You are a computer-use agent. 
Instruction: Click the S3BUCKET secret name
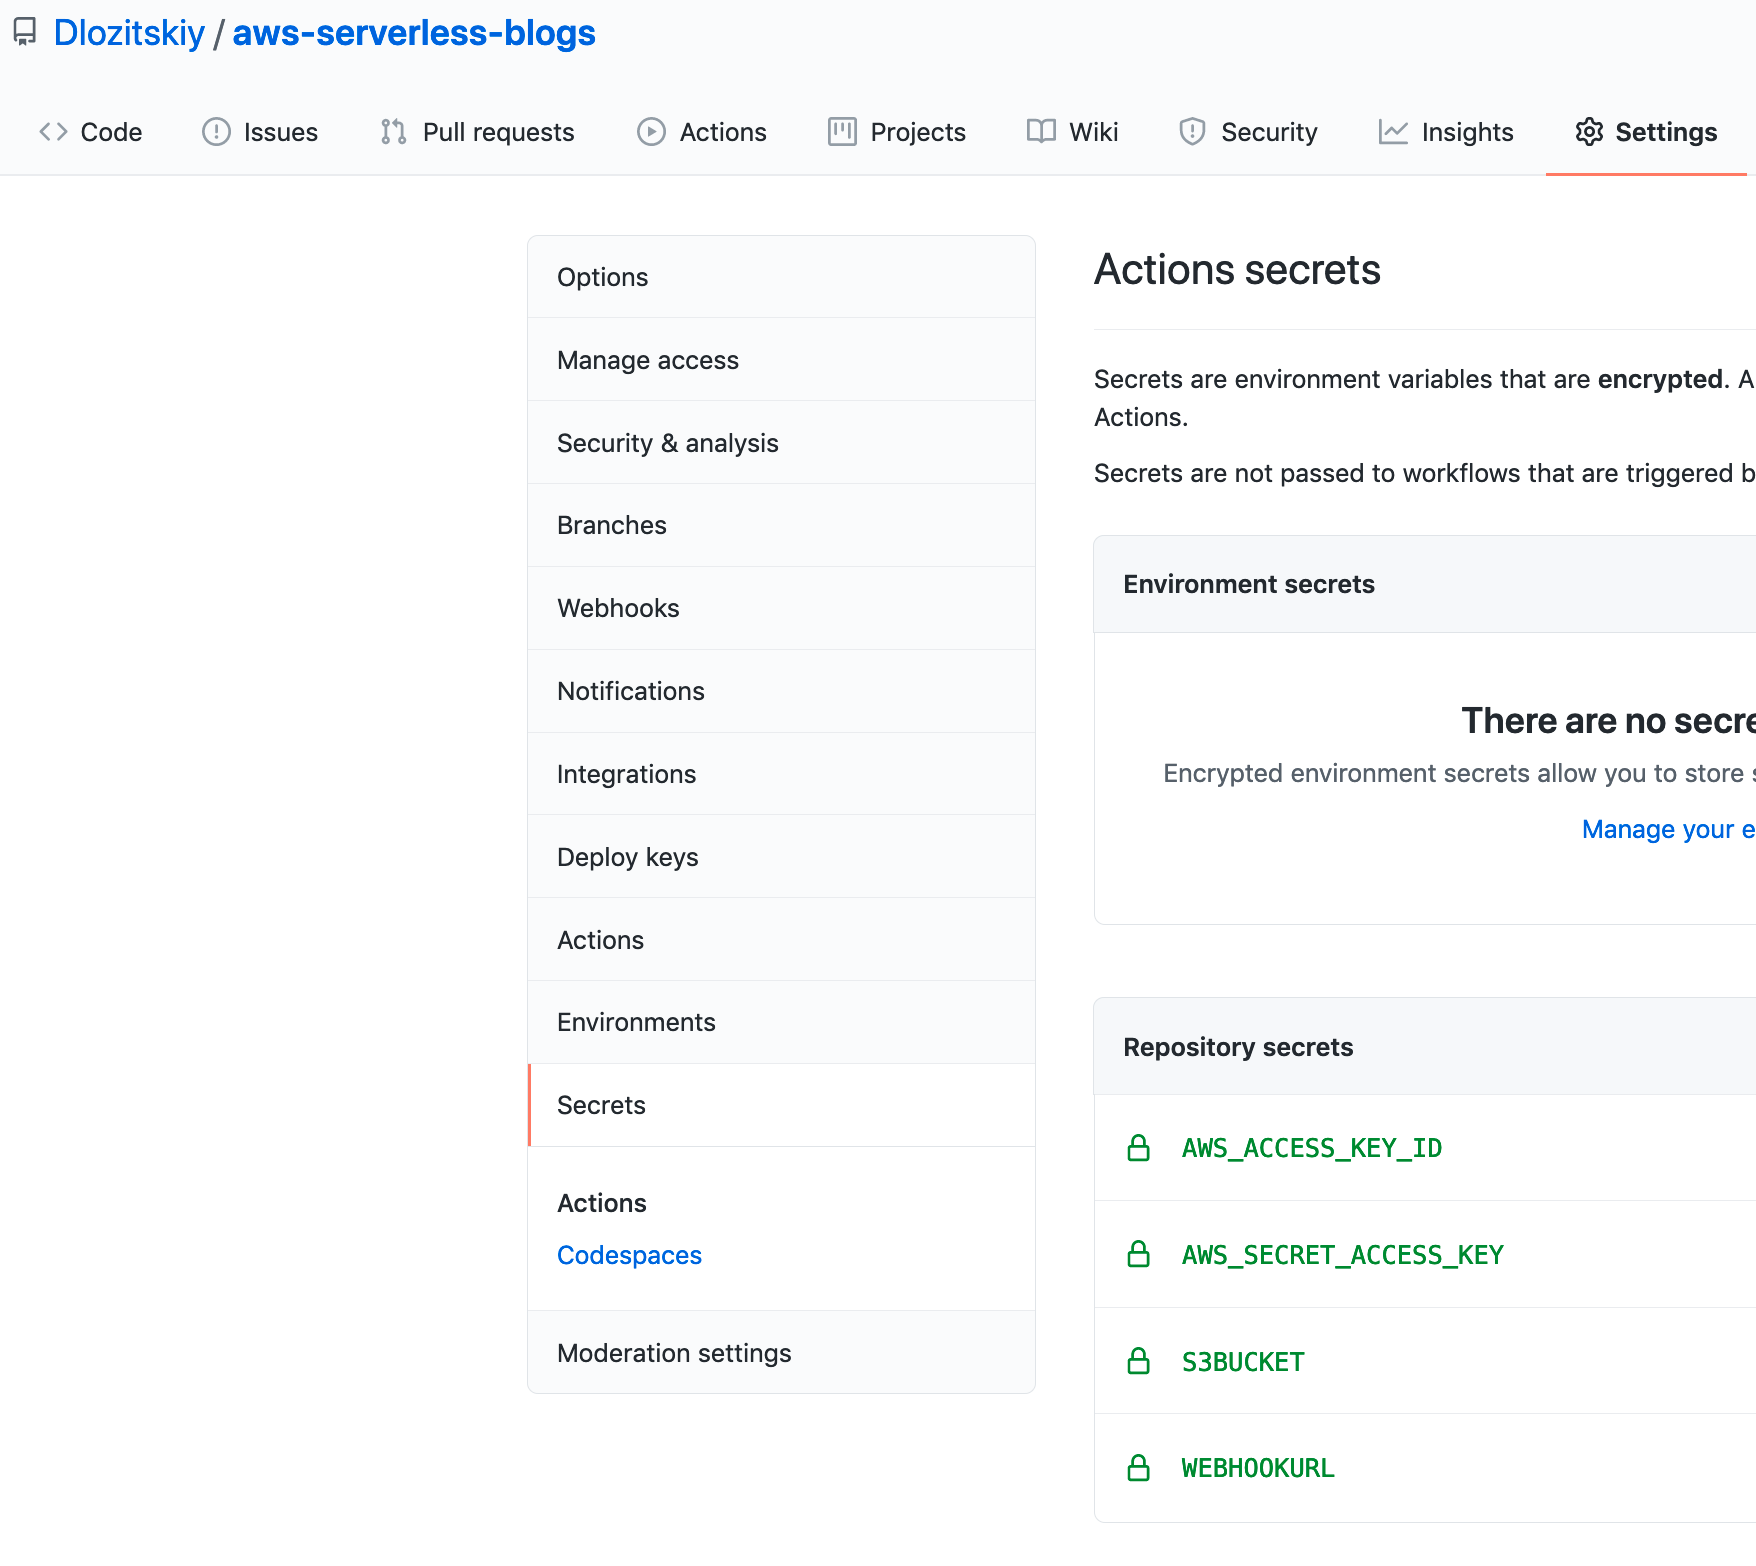(x=1243, y=1361)
